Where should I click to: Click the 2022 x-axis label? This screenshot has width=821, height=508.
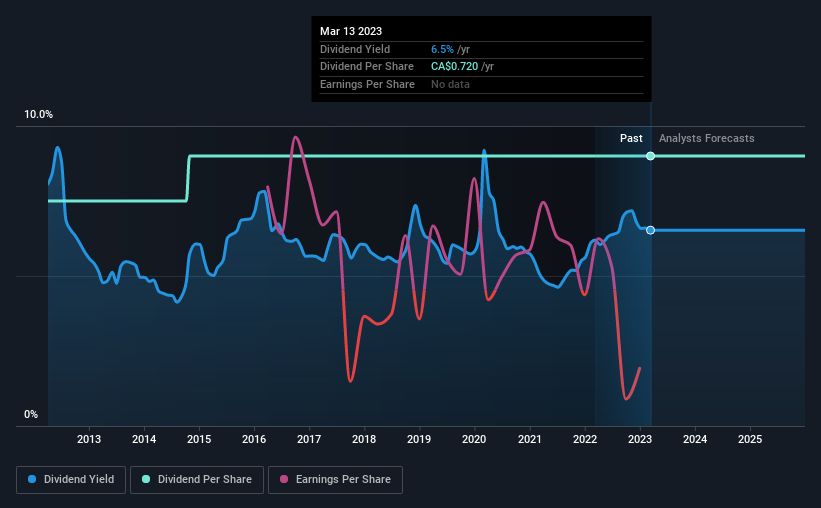(x=585, y=439)
